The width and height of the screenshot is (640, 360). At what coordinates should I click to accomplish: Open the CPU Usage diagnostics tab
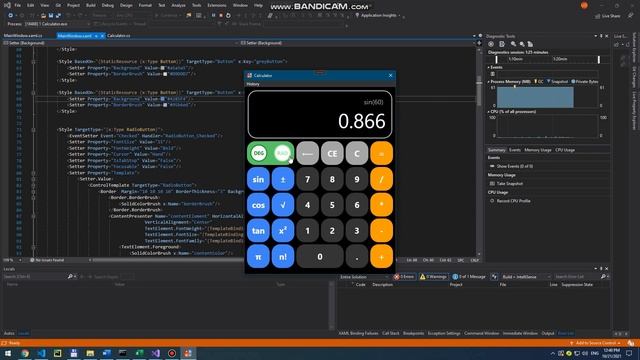click(565, 150)
